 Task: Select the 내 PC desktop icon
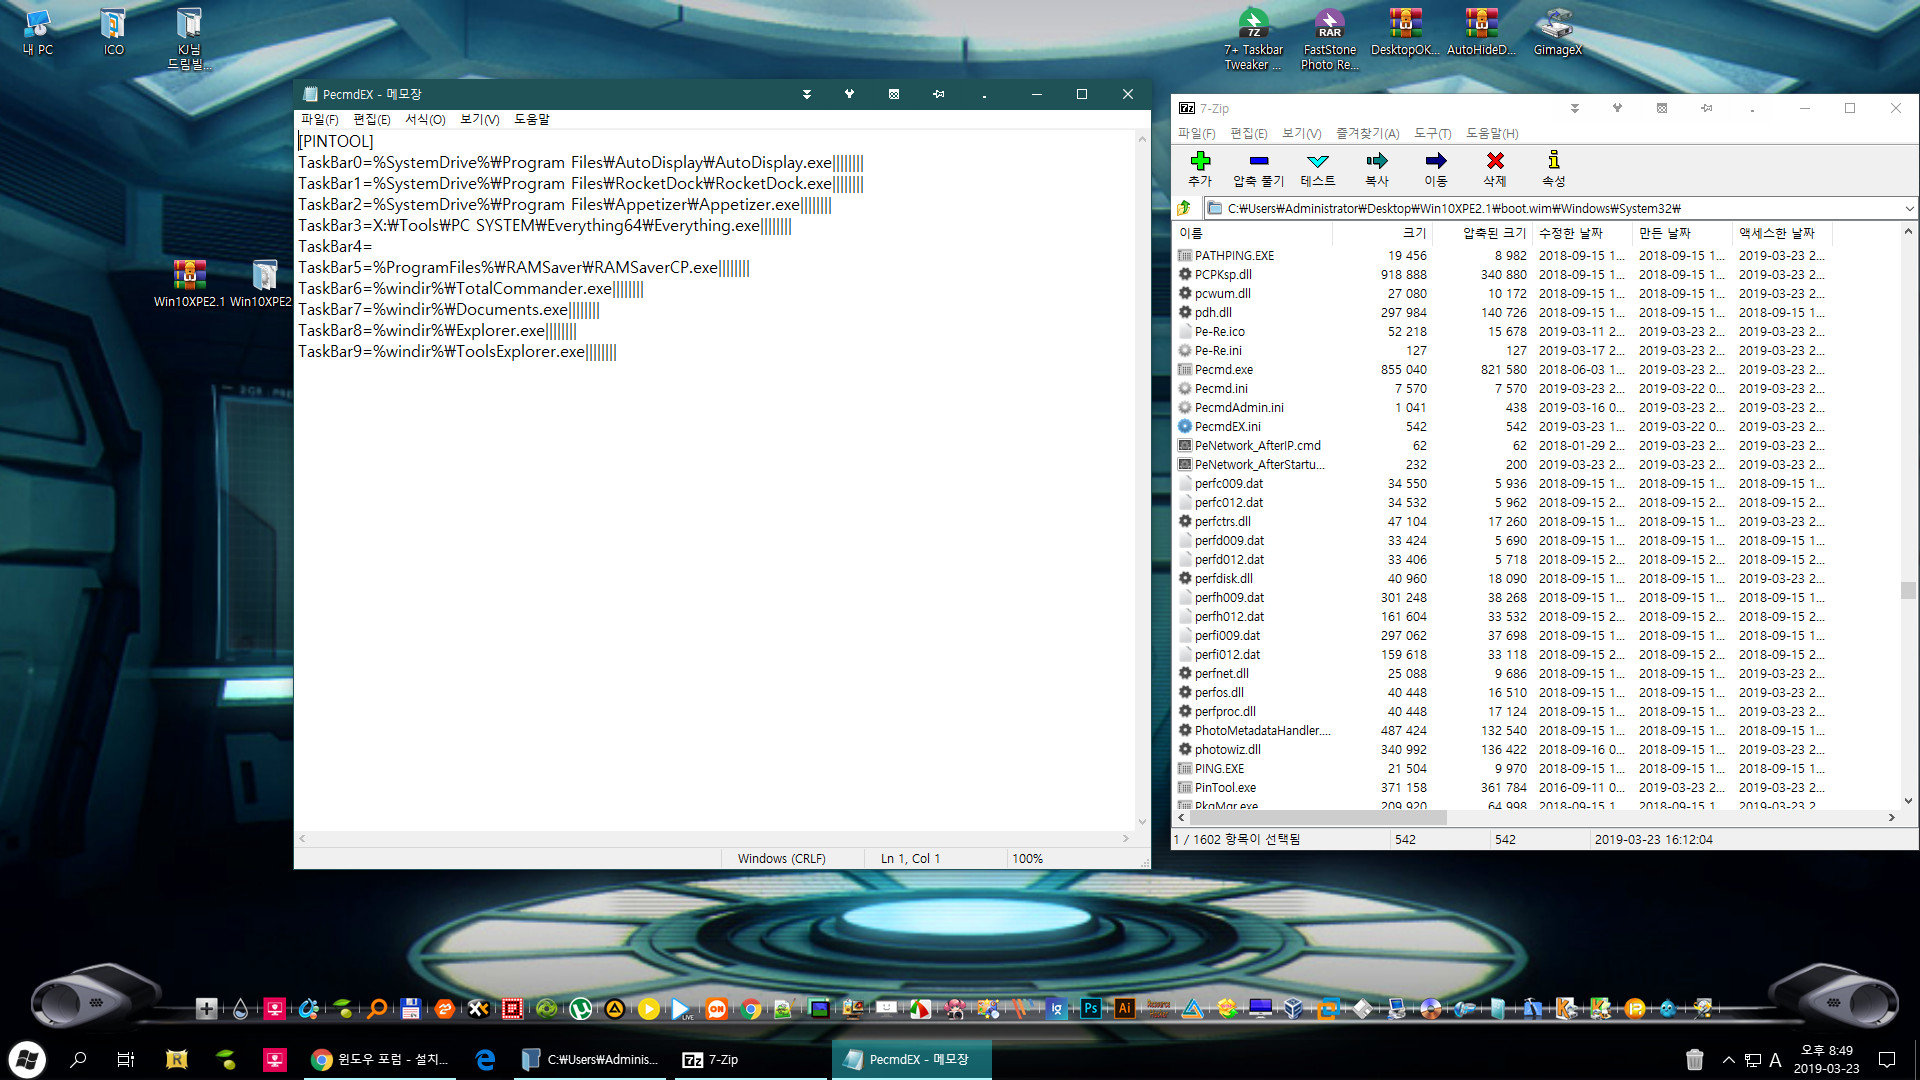pos(38,32)
